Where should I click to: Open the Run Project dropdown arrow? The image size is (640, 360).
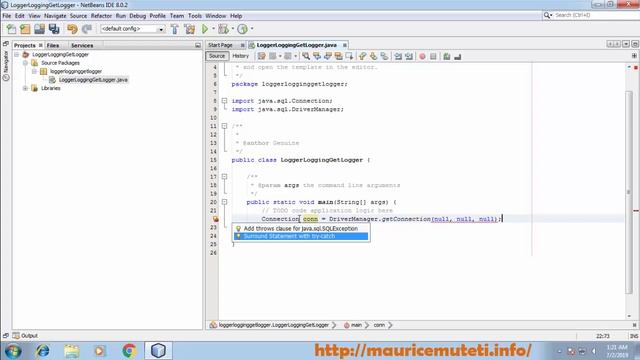(213, 29)
